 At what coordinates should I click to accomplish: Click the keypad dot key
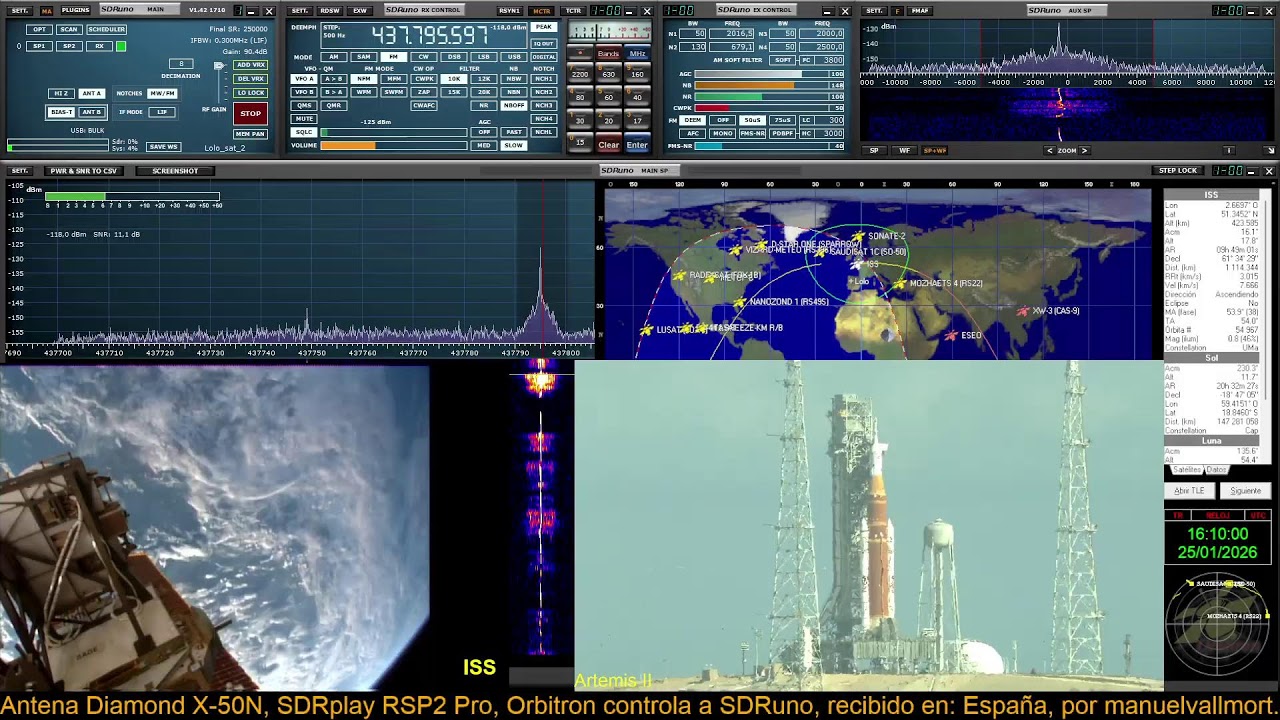(579, 54)
